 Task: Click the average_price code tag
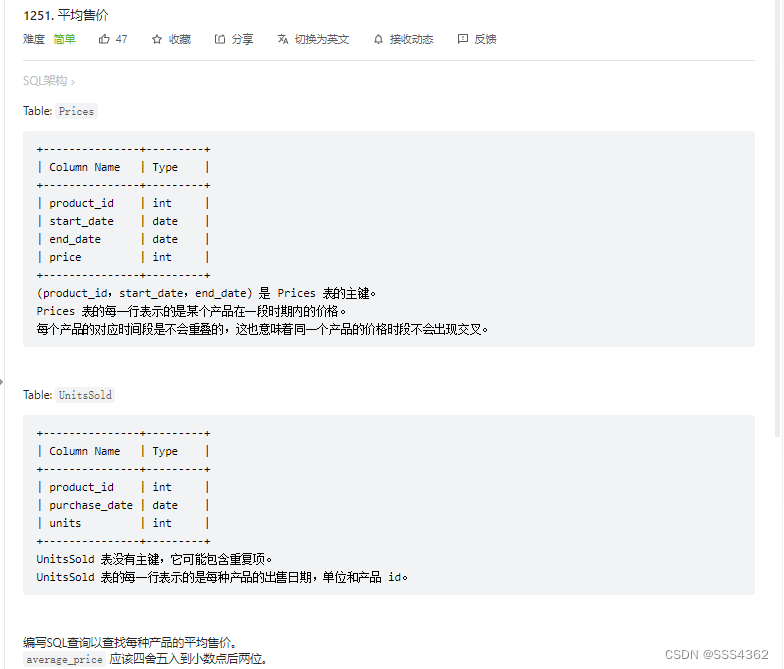[x=64, y=660]
